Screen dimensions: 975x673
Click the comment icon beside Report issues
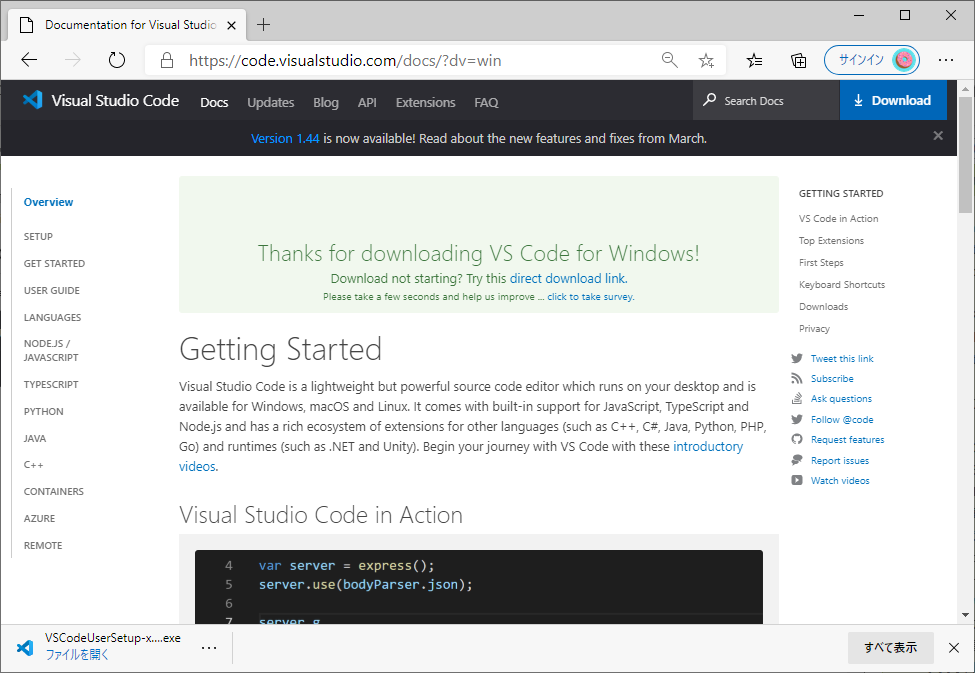tap(797, 460)
